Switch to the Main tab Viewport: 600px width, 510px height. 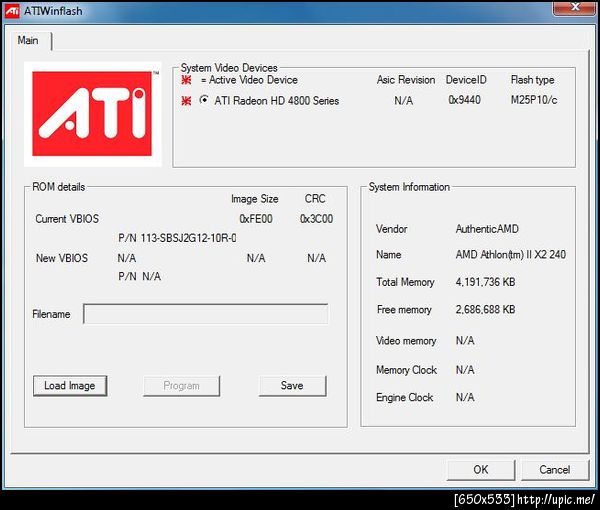pos(28,40)
